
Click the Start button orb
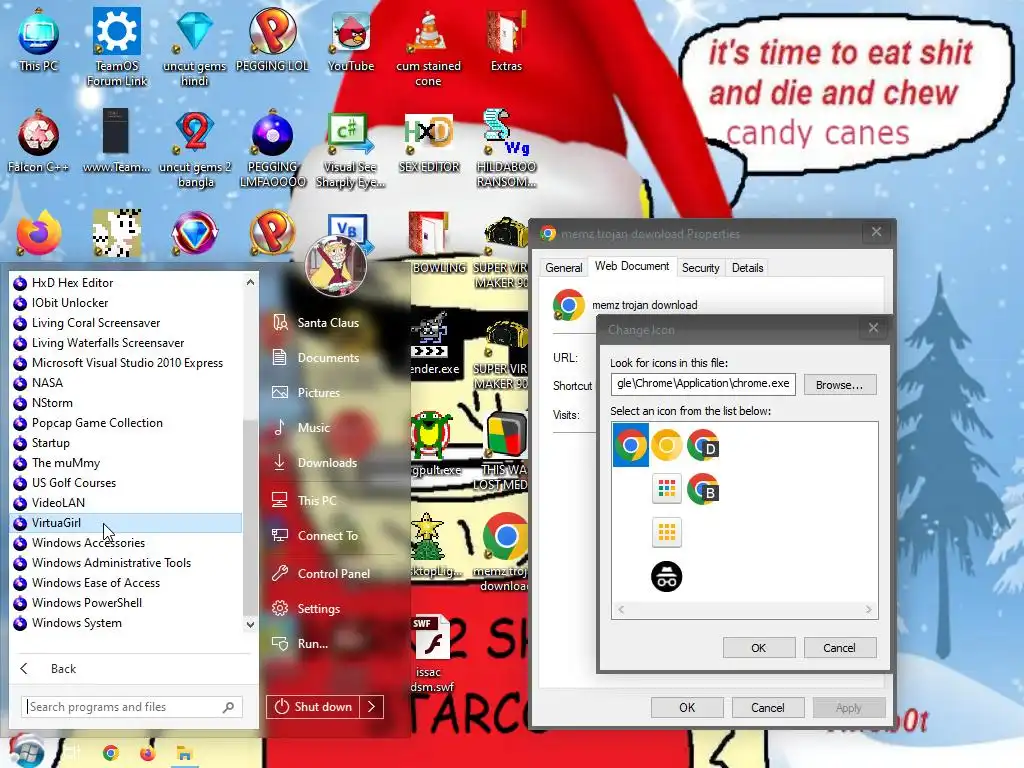pos(26,752)
